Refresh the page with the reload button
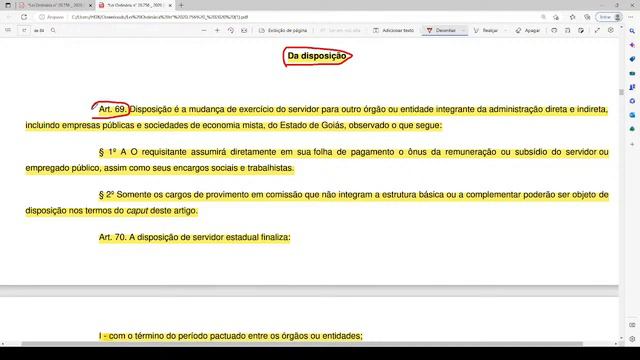The image size is (640, 360). (24, 17)
